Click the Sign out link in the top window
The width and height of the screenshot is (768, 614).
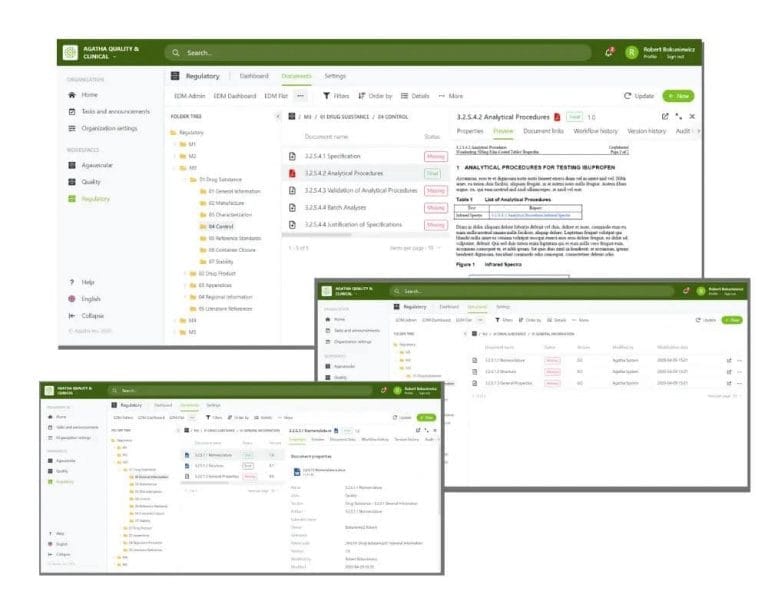click(675, 57)
